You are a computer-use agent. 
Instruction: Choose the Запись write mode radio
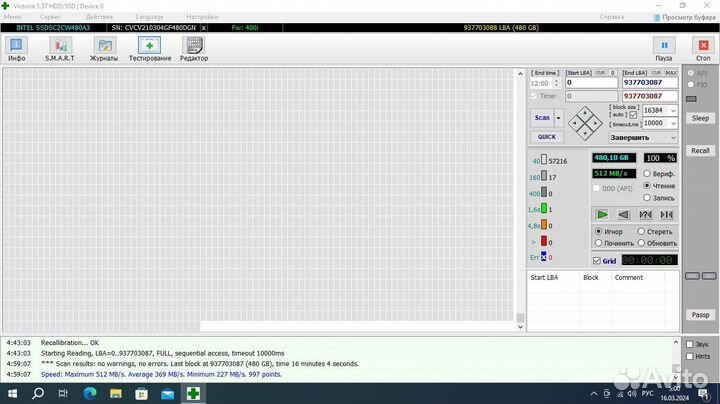(x=647, y=198)
